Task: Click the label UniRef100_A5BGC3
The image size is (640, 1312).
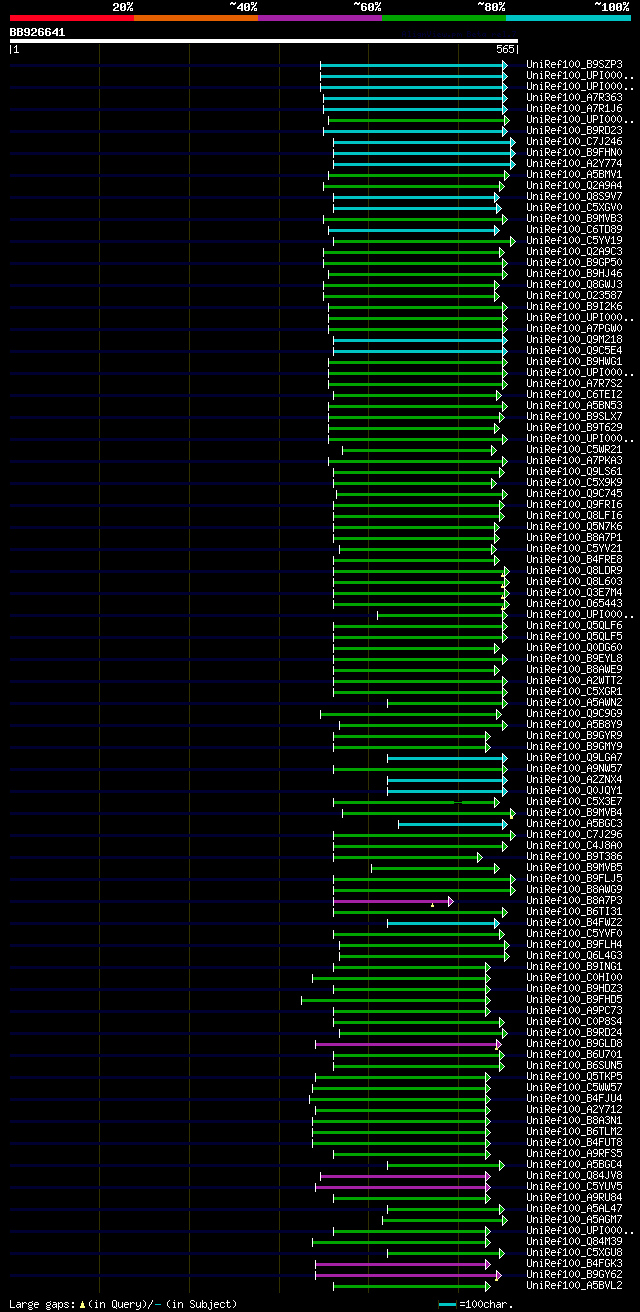Action: 574,824
